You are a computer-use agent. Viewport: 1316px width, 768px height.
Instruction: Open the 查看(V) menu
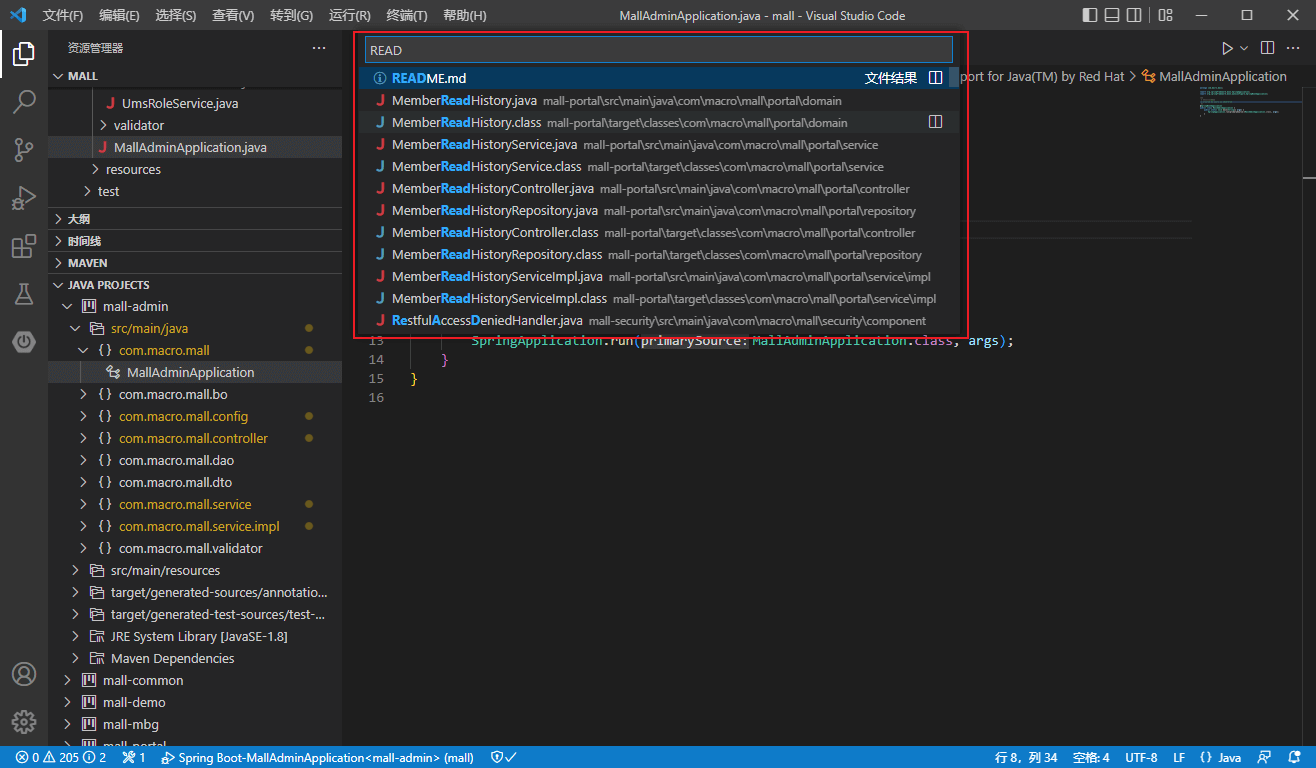click(233, 15)
